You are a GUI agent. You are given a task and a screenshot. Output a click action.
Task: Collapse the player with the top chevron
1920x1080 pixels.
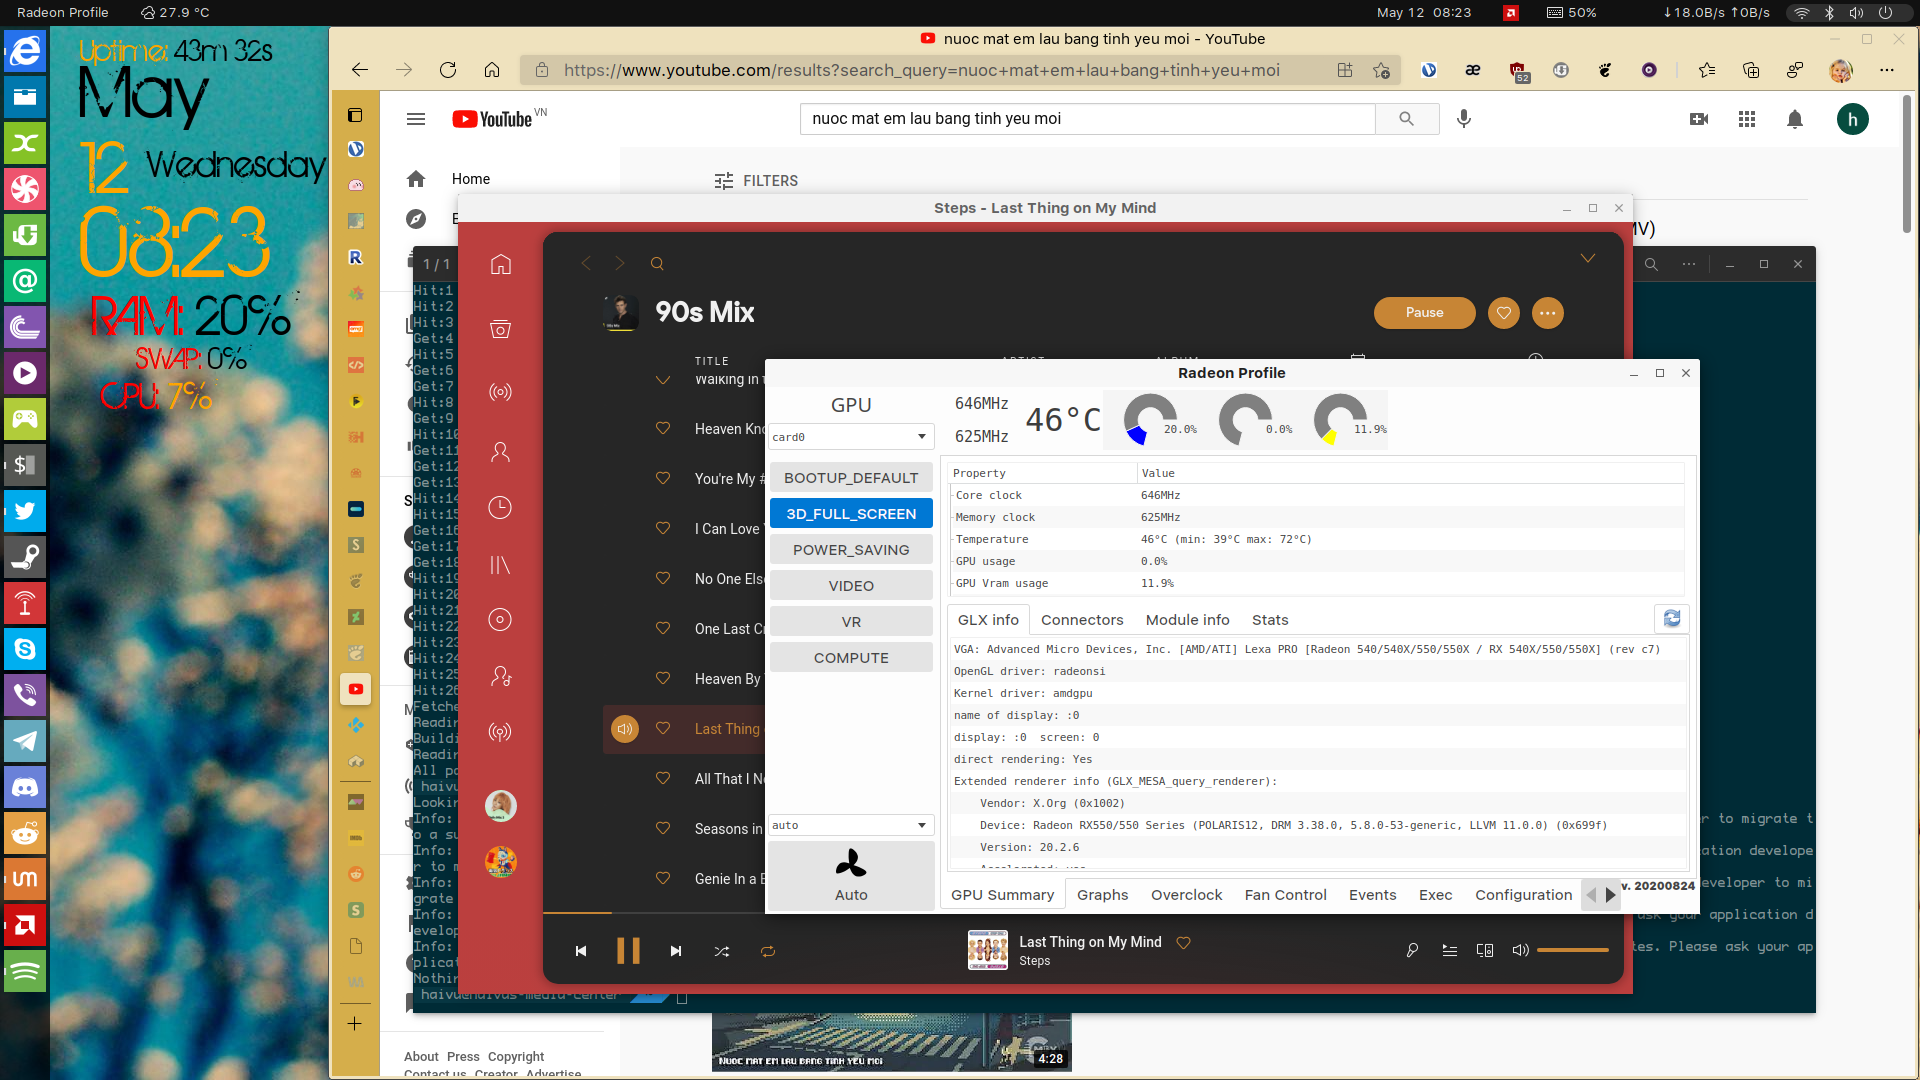(x=1588, y=258)
